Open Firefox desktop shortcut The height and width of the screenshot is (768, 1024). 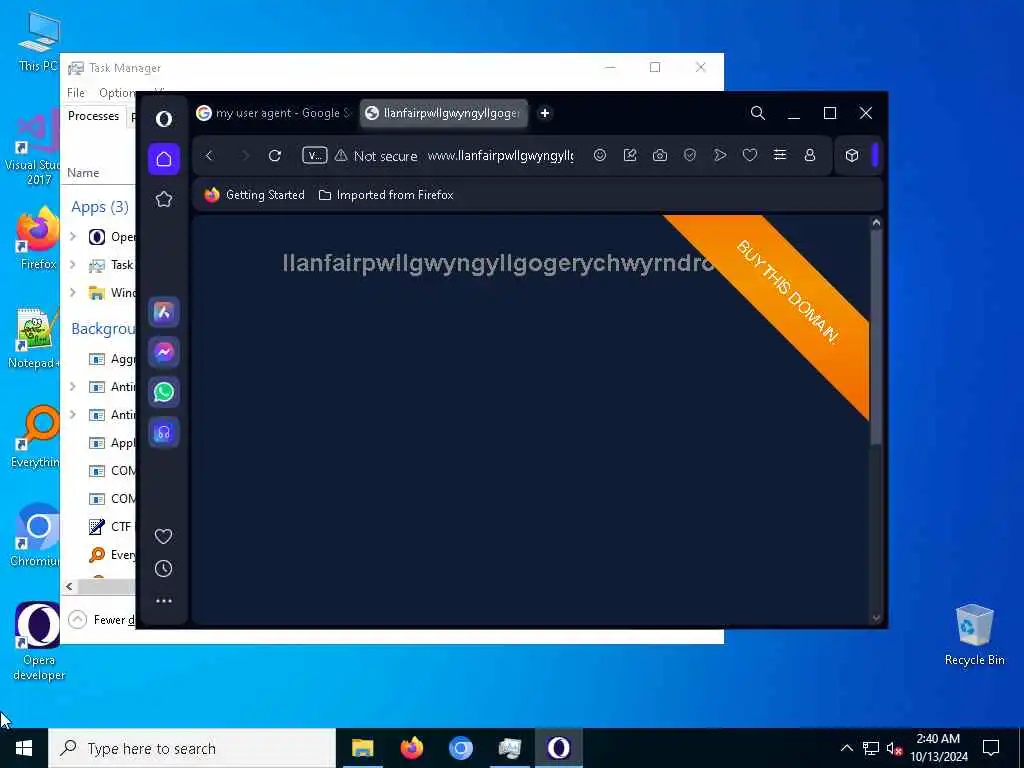tap(38, 238)
